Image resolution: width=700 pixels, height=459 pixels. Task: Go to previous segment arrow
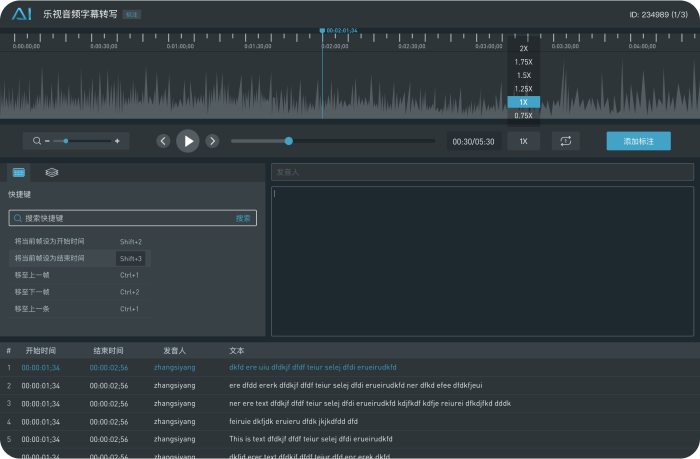pos(163,141)
